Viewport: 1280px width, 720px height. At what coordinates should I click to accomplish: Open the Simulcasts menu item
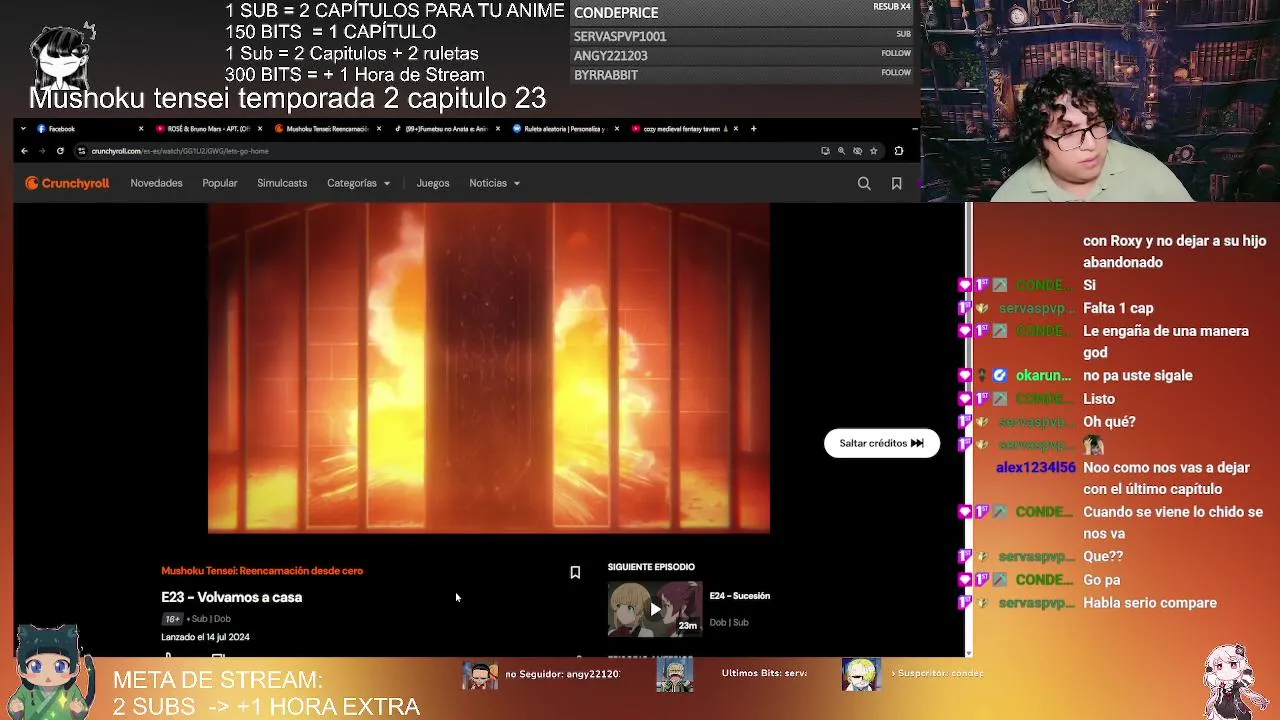click(282, 183)
